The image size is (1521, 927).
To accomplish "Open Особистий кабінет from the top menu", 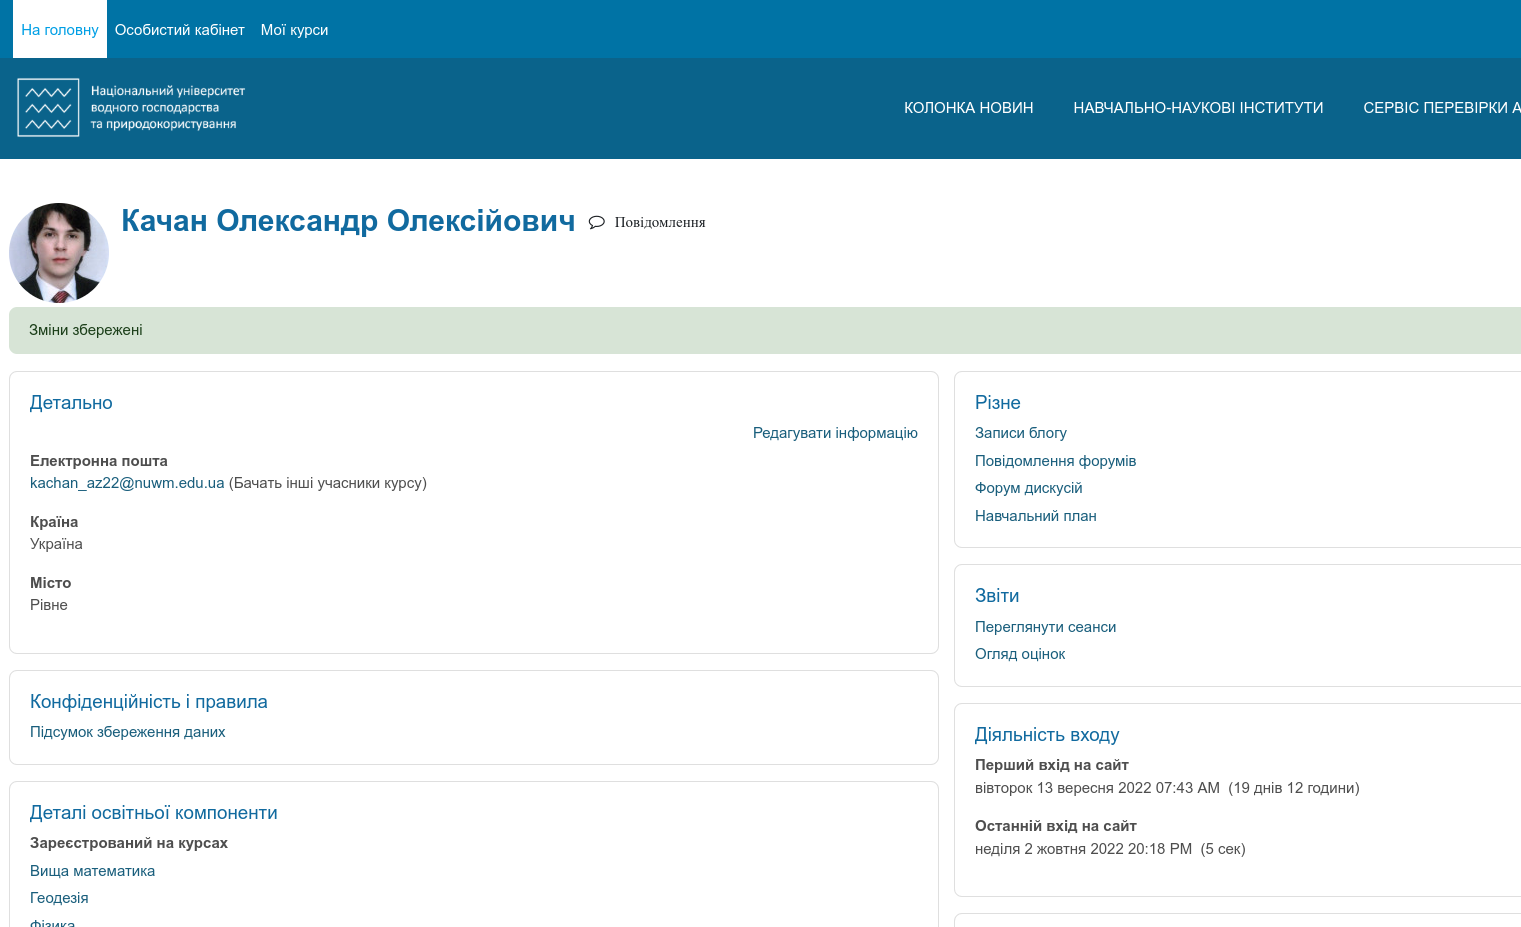I will coord(179,29).
